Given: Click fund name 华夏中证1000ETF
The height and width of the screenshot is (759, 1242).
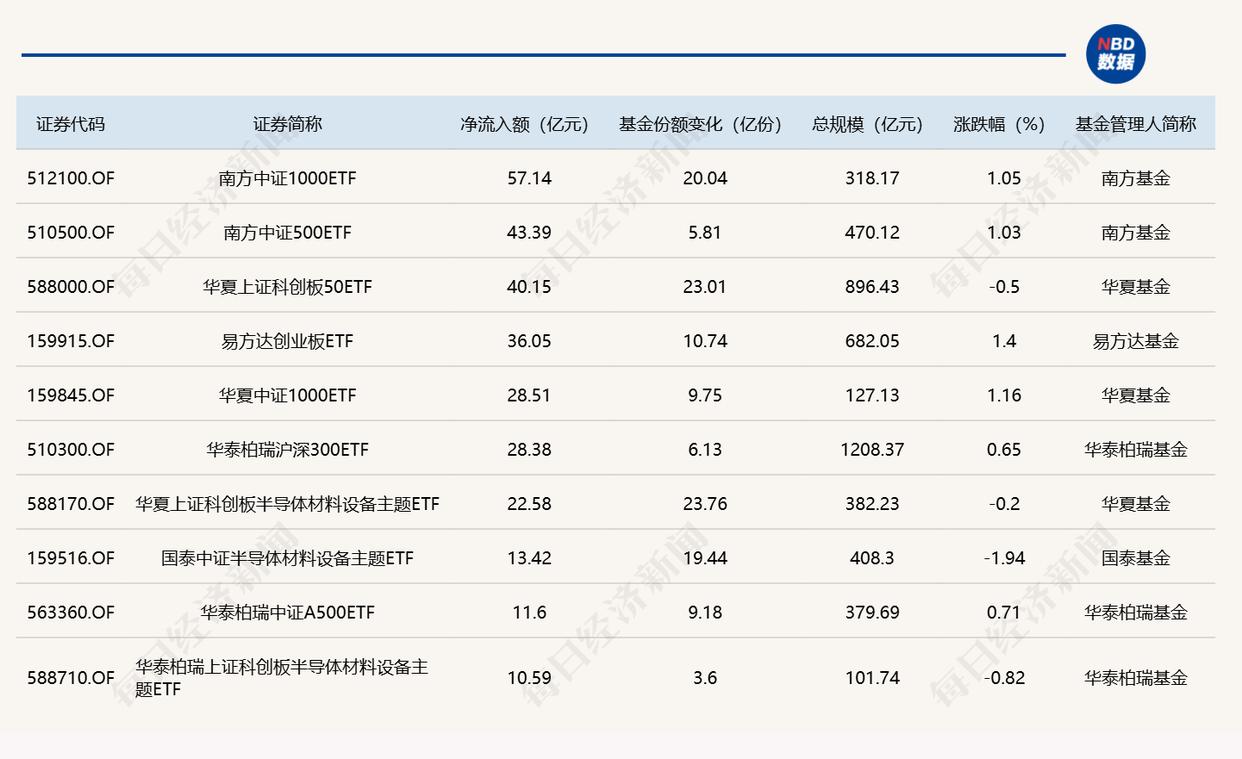Looking at the screenshot, I should 287,395.
